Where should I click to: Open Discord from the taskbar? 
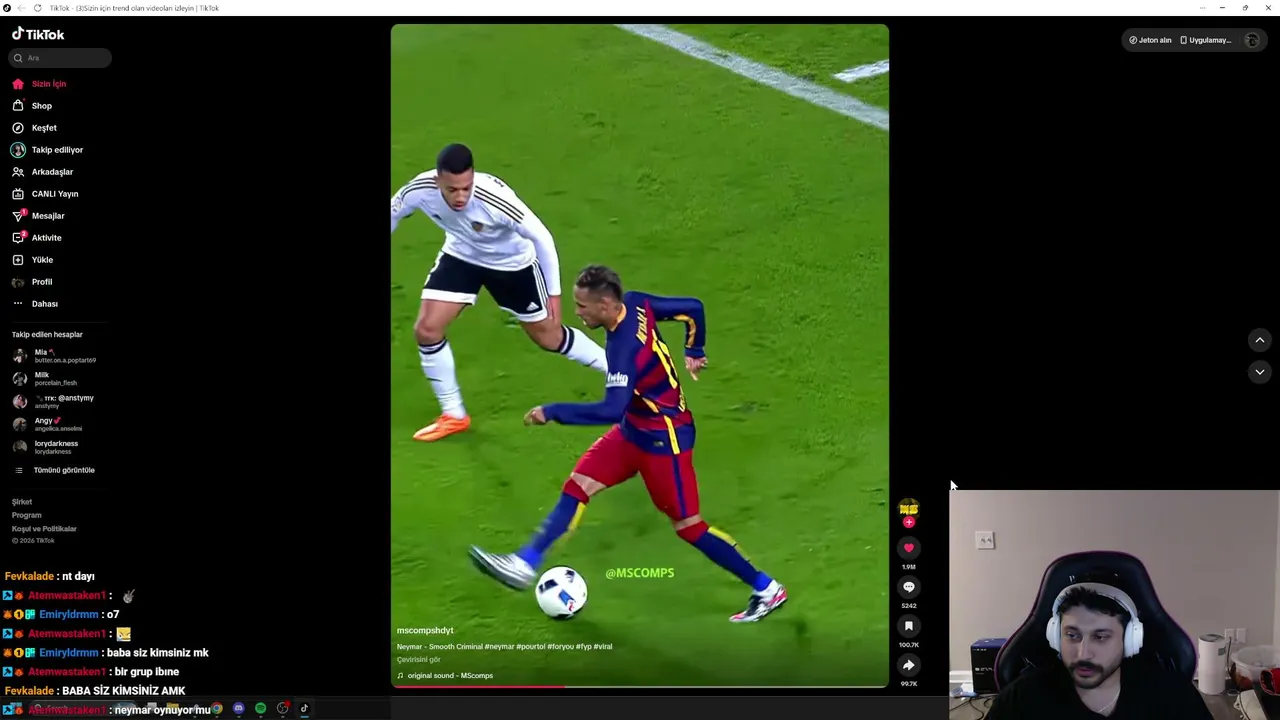(x=239, y=709)
